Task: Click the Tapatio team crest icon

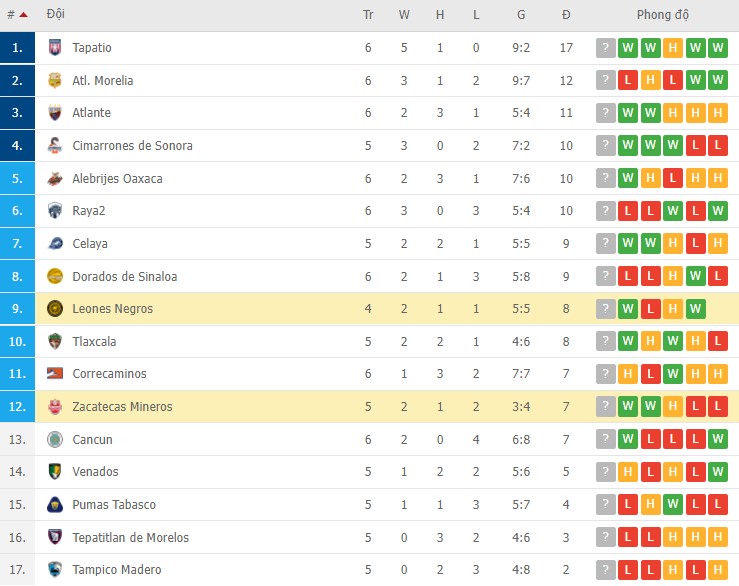Action: point(55,48)
